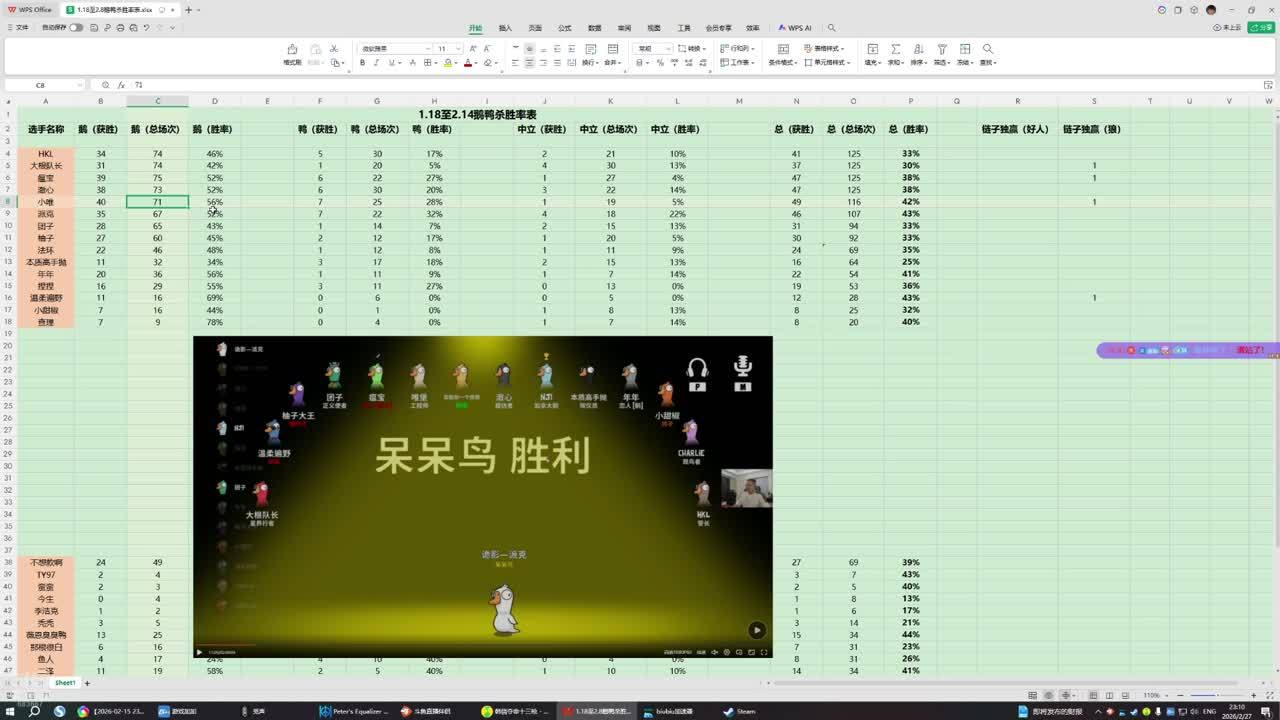Click the Bold formatting icon
This screenshot has height=720, width=1280.
pos(362,63)
